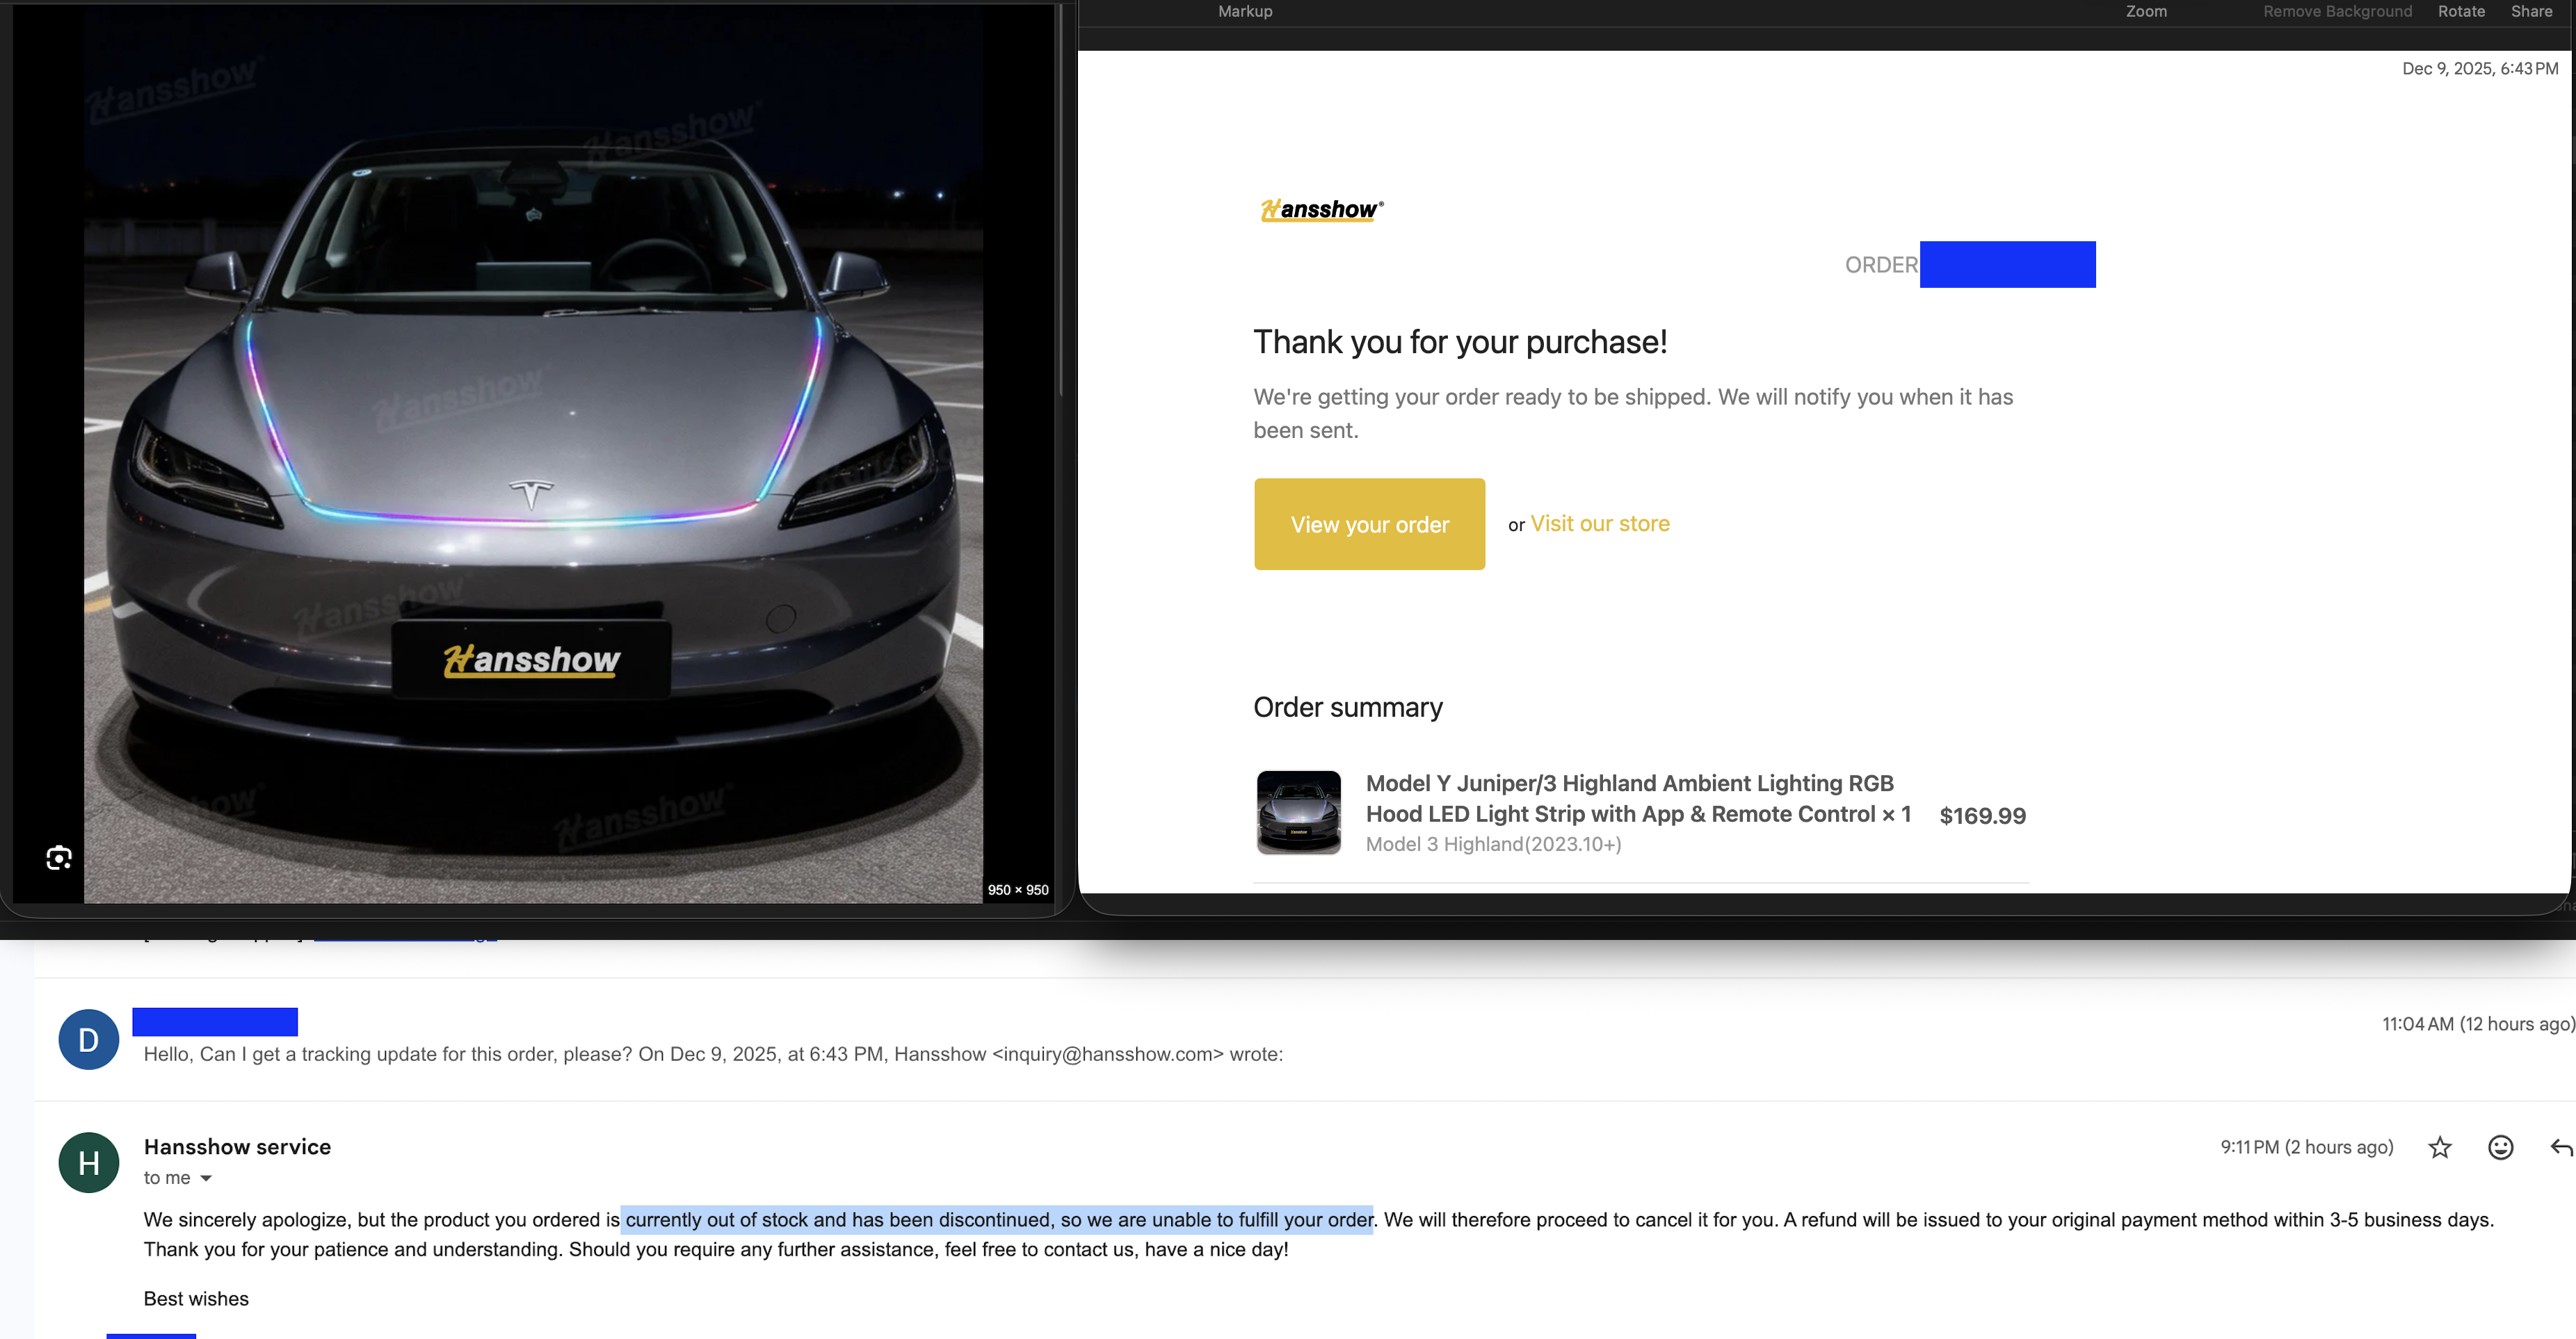Click the Hansshow service sender name
This screenshot has height=1339, width=2576.
tap(237, 1147)
